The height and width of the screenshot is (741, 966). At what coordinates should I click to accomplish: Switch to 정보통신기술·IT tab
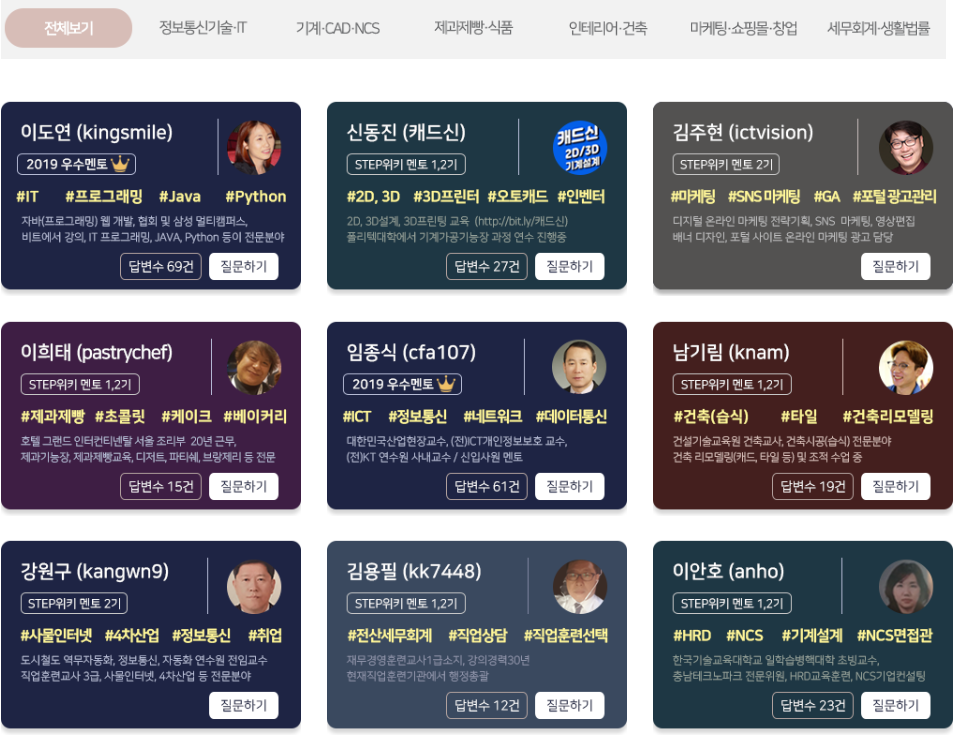pyautogui.click(x=203, y=28)
